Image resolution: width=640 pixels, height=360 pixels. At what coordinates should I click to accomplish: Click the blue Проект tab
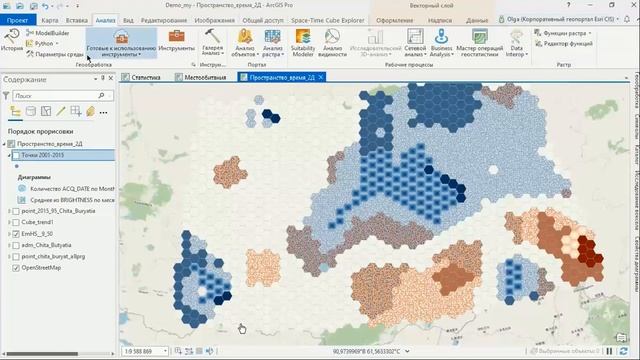coord(18,20)
